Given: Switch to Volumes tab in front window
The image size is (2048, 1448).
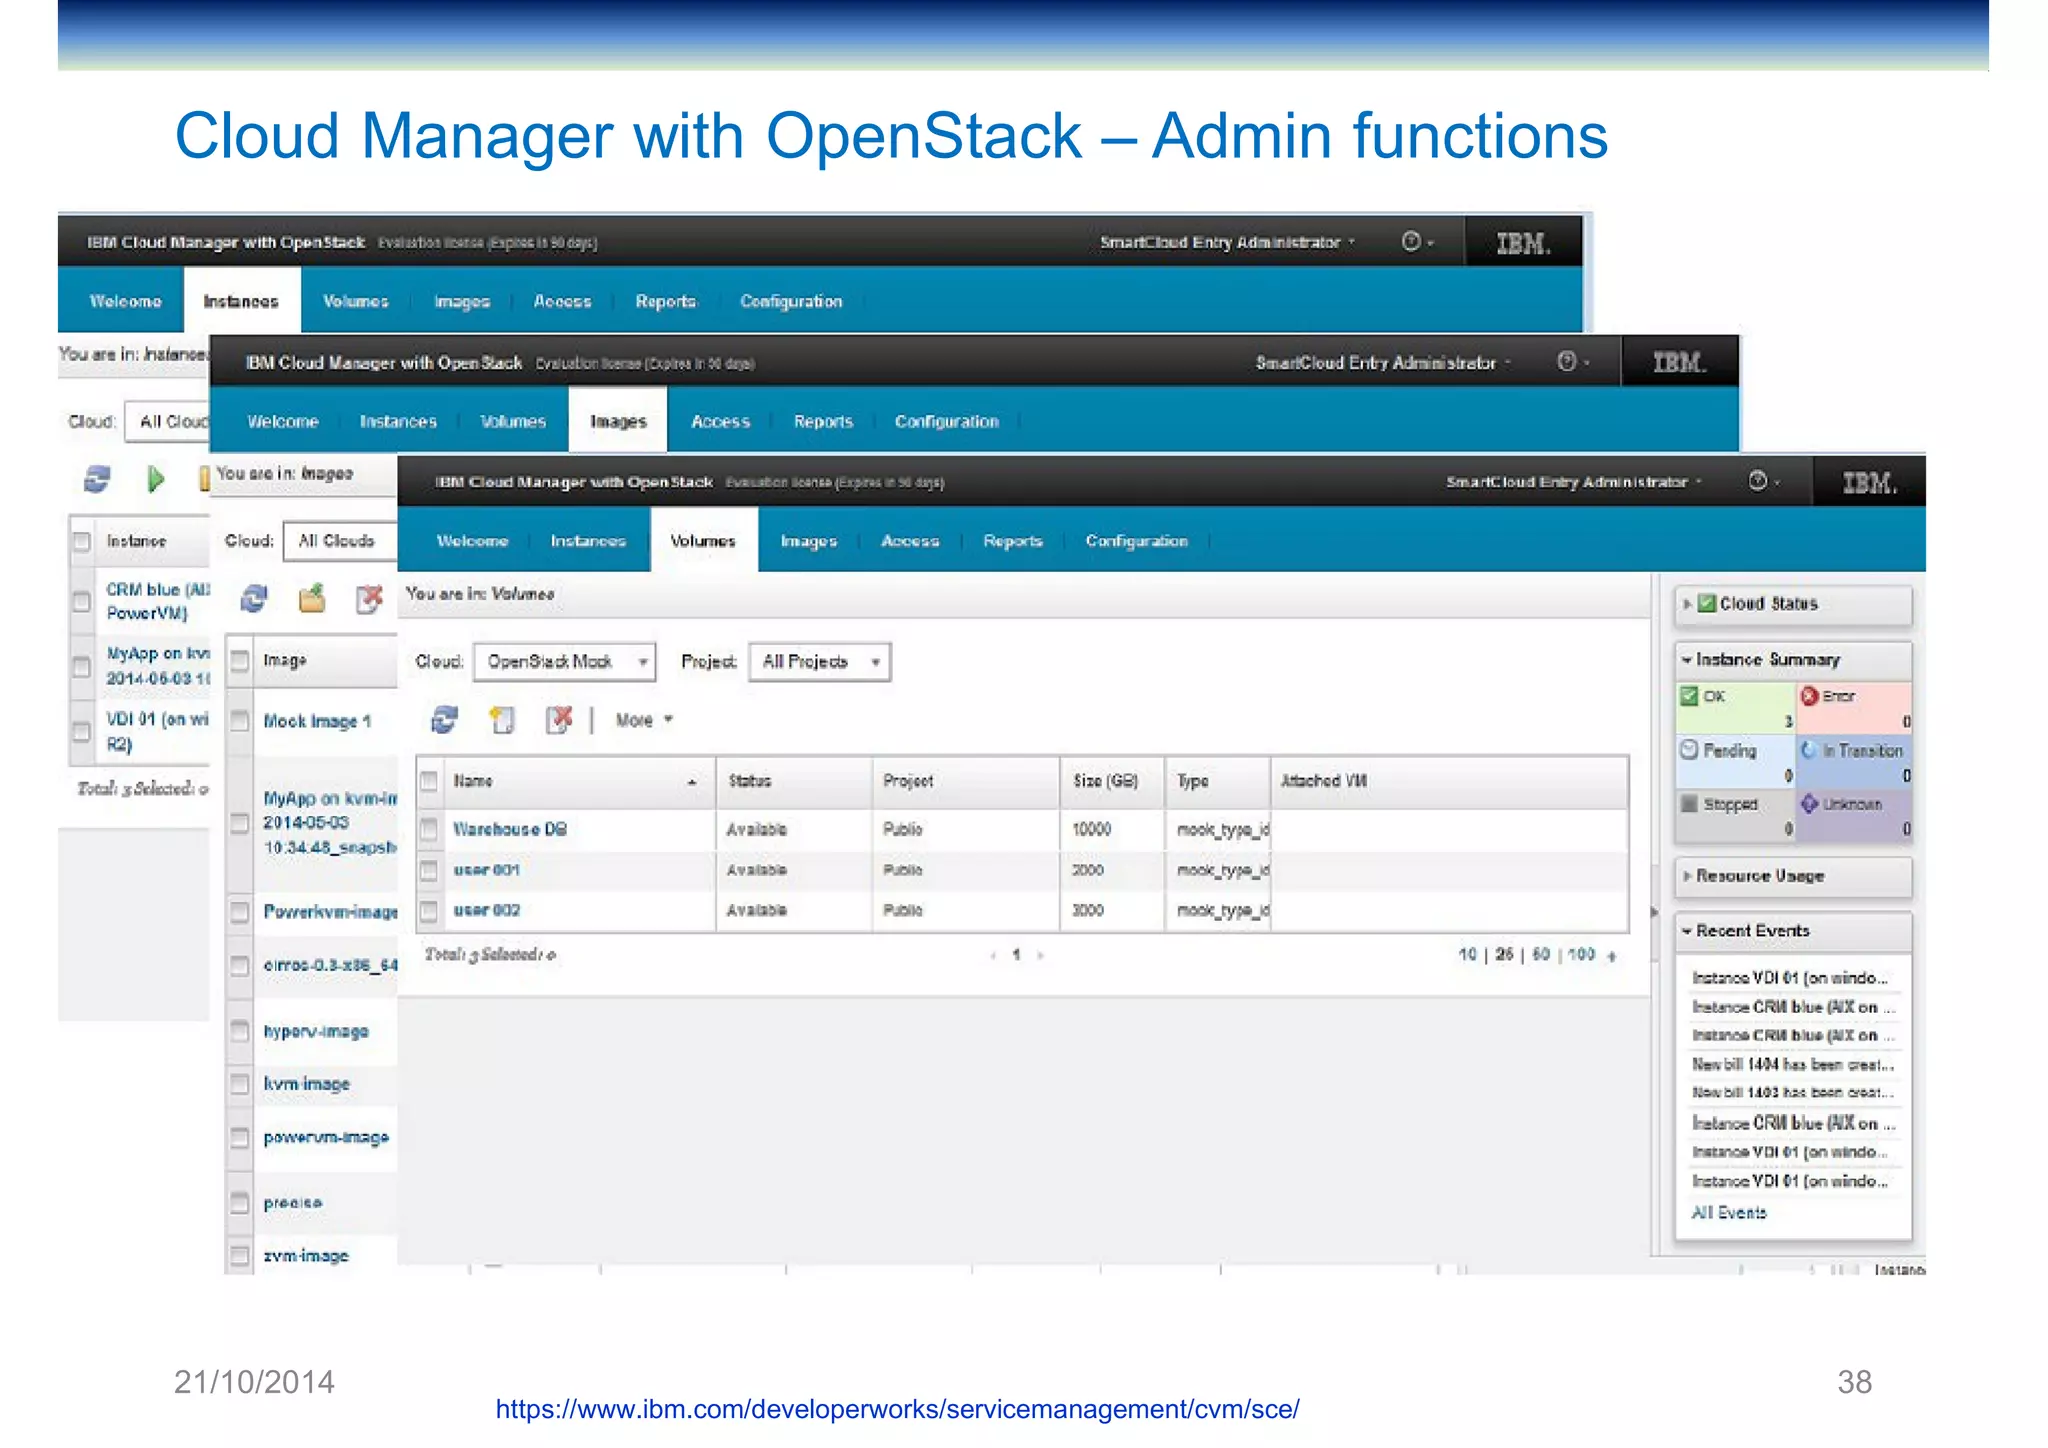Looking at the screenshot, I should coord(703,541).
